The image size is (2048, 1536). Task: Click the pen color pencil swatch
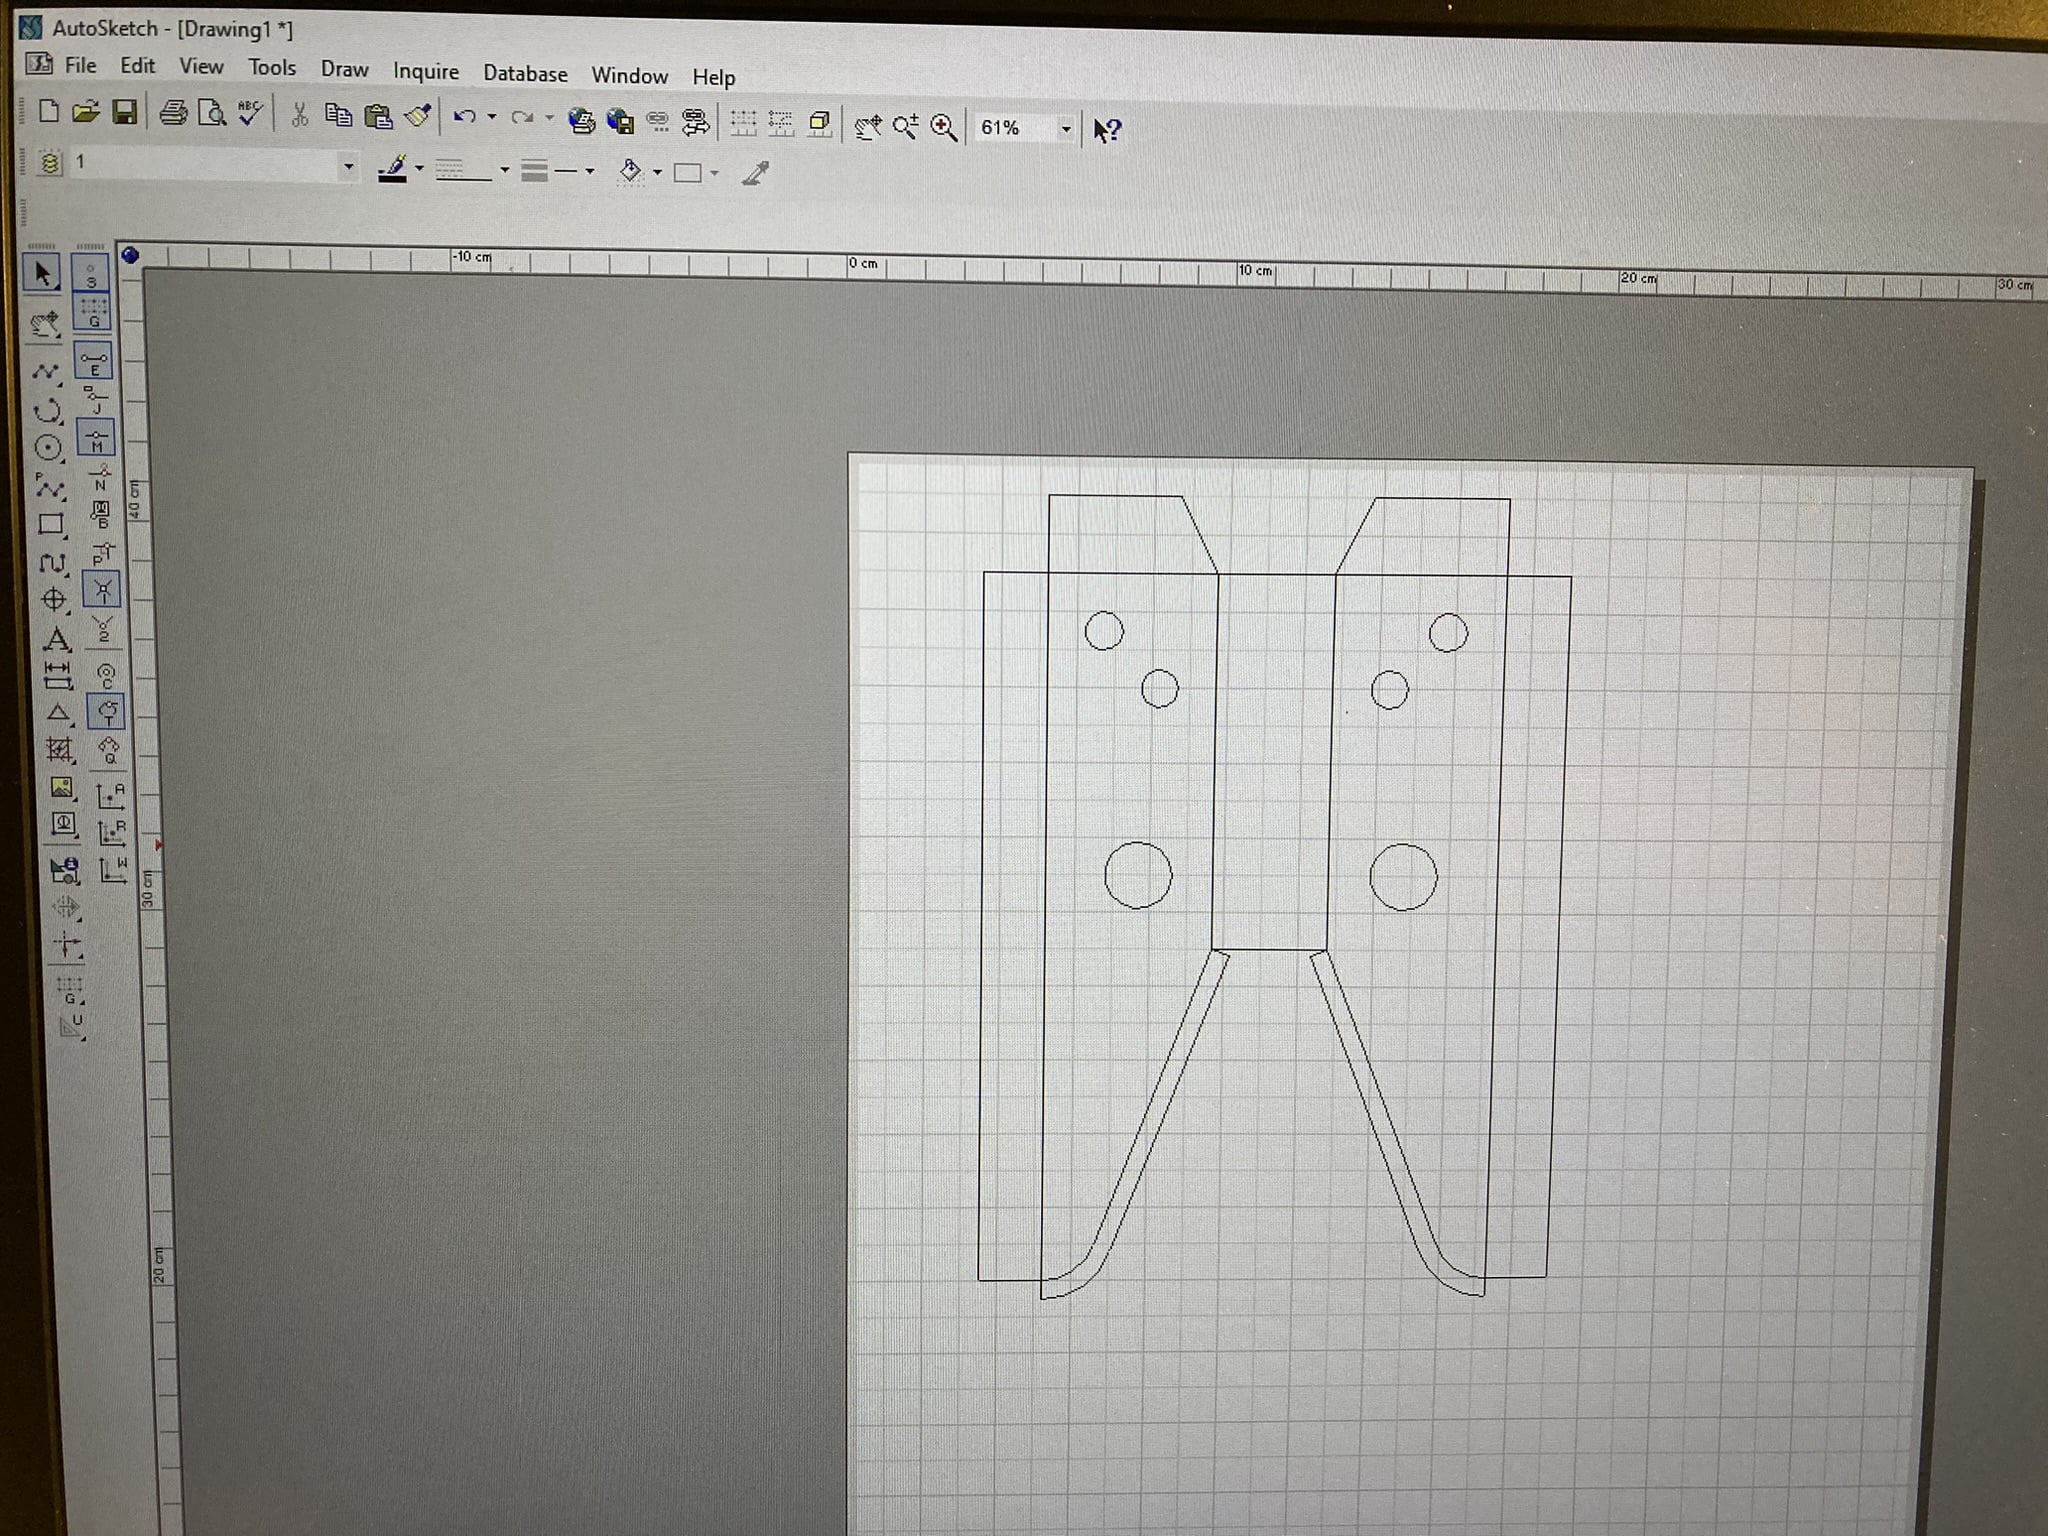tap(392, 168)
